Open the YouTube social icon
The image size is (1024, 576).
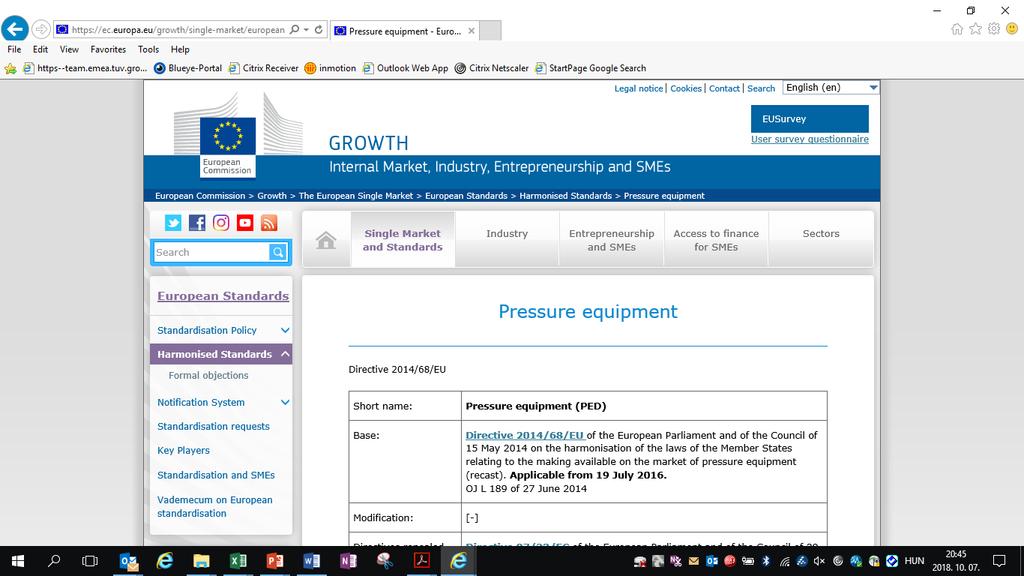tap(245, 223)
